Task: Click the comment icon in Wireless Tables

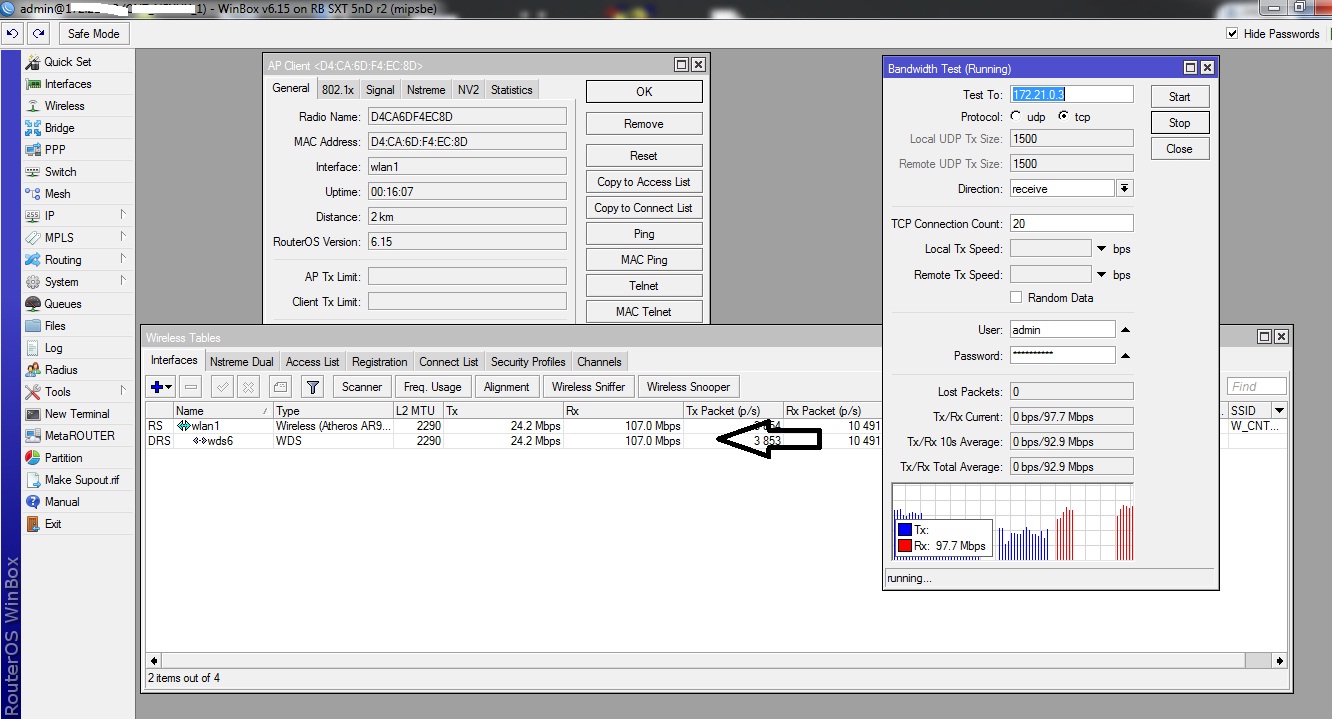Action: (281, 387)
